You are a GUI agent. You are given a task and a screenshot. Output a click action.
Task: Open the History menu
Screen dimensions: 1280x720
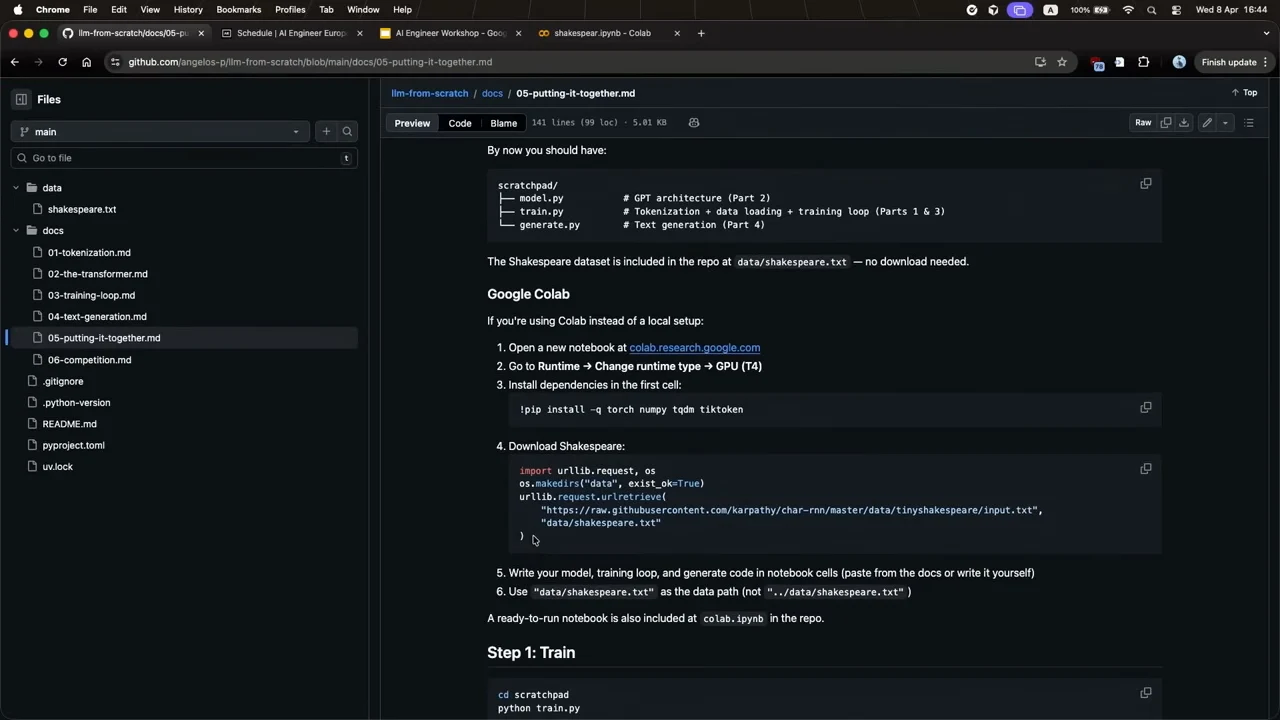pyautogui.click(x=188, y=10)
